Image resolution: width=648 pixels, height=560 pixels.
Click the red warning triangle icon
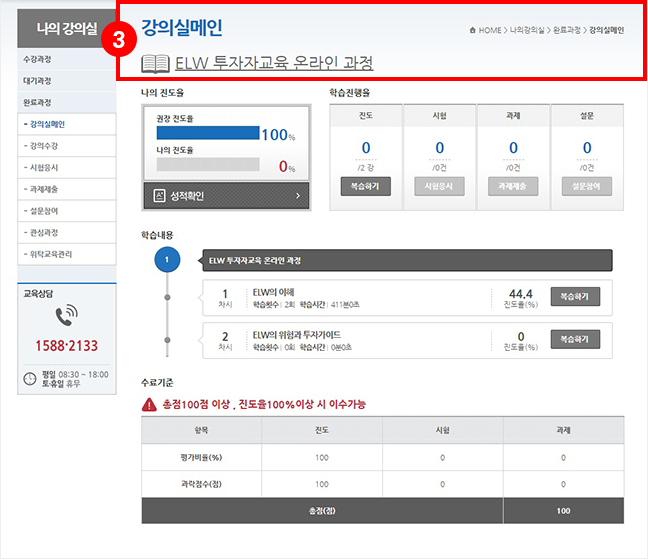click(149, 405)
